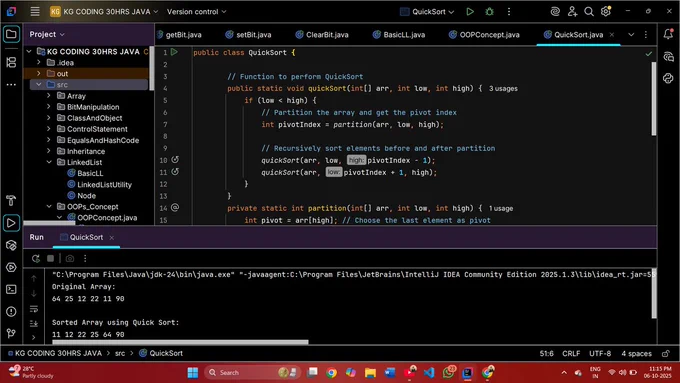Screen dimensions: 680x383
Task: Collapse the src folder
Action: tap(39, 84)
